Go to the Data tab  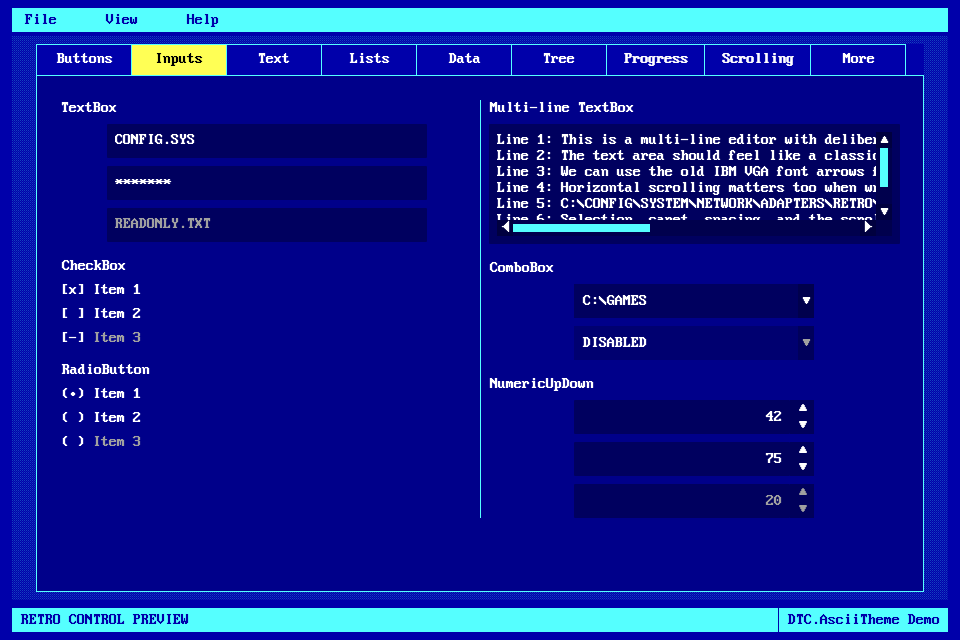[x=464, y=59]
